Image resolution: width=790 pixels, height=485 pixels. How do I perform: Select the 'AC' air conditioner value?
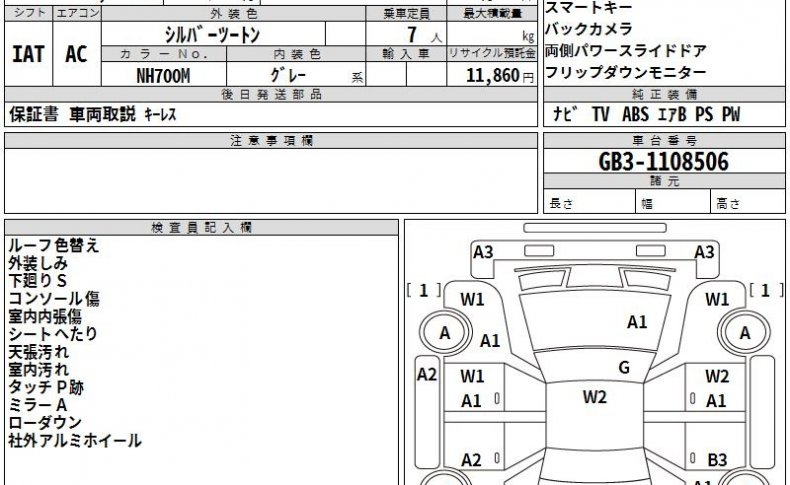pyautogui.click(x=76, y=54)
